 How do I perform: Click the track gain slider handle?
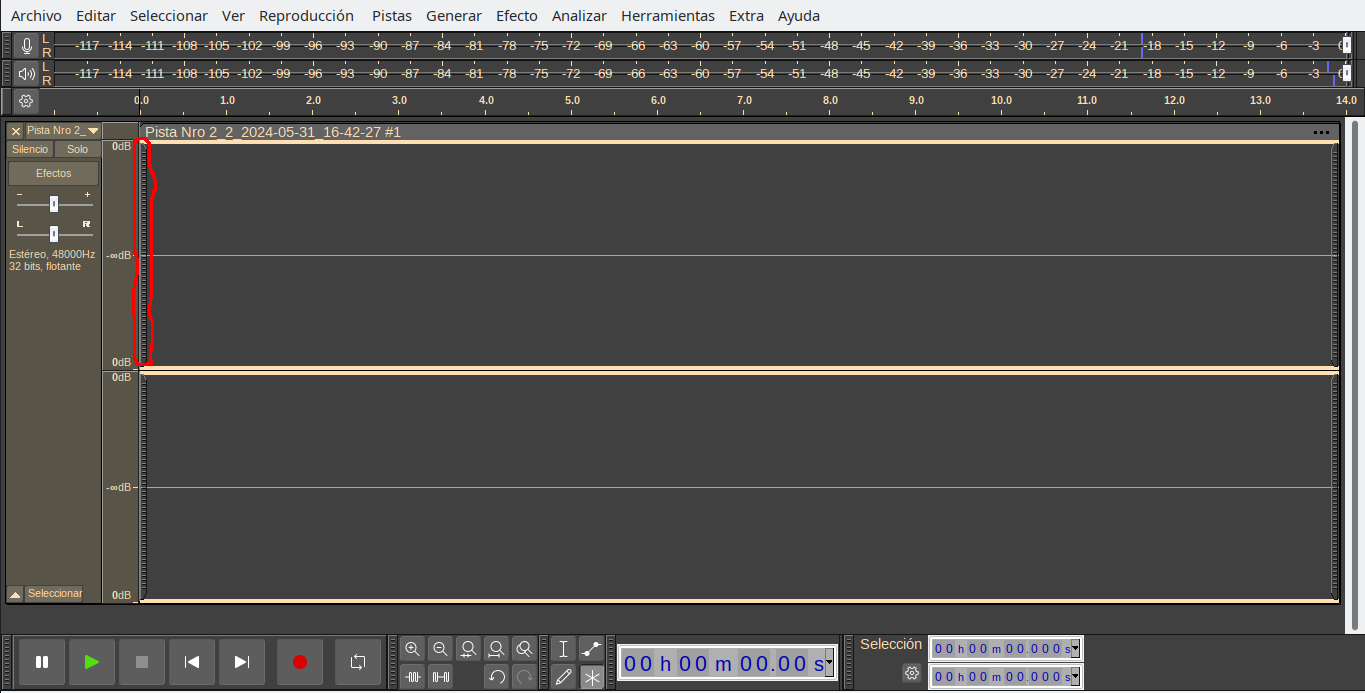click(54, 204)
